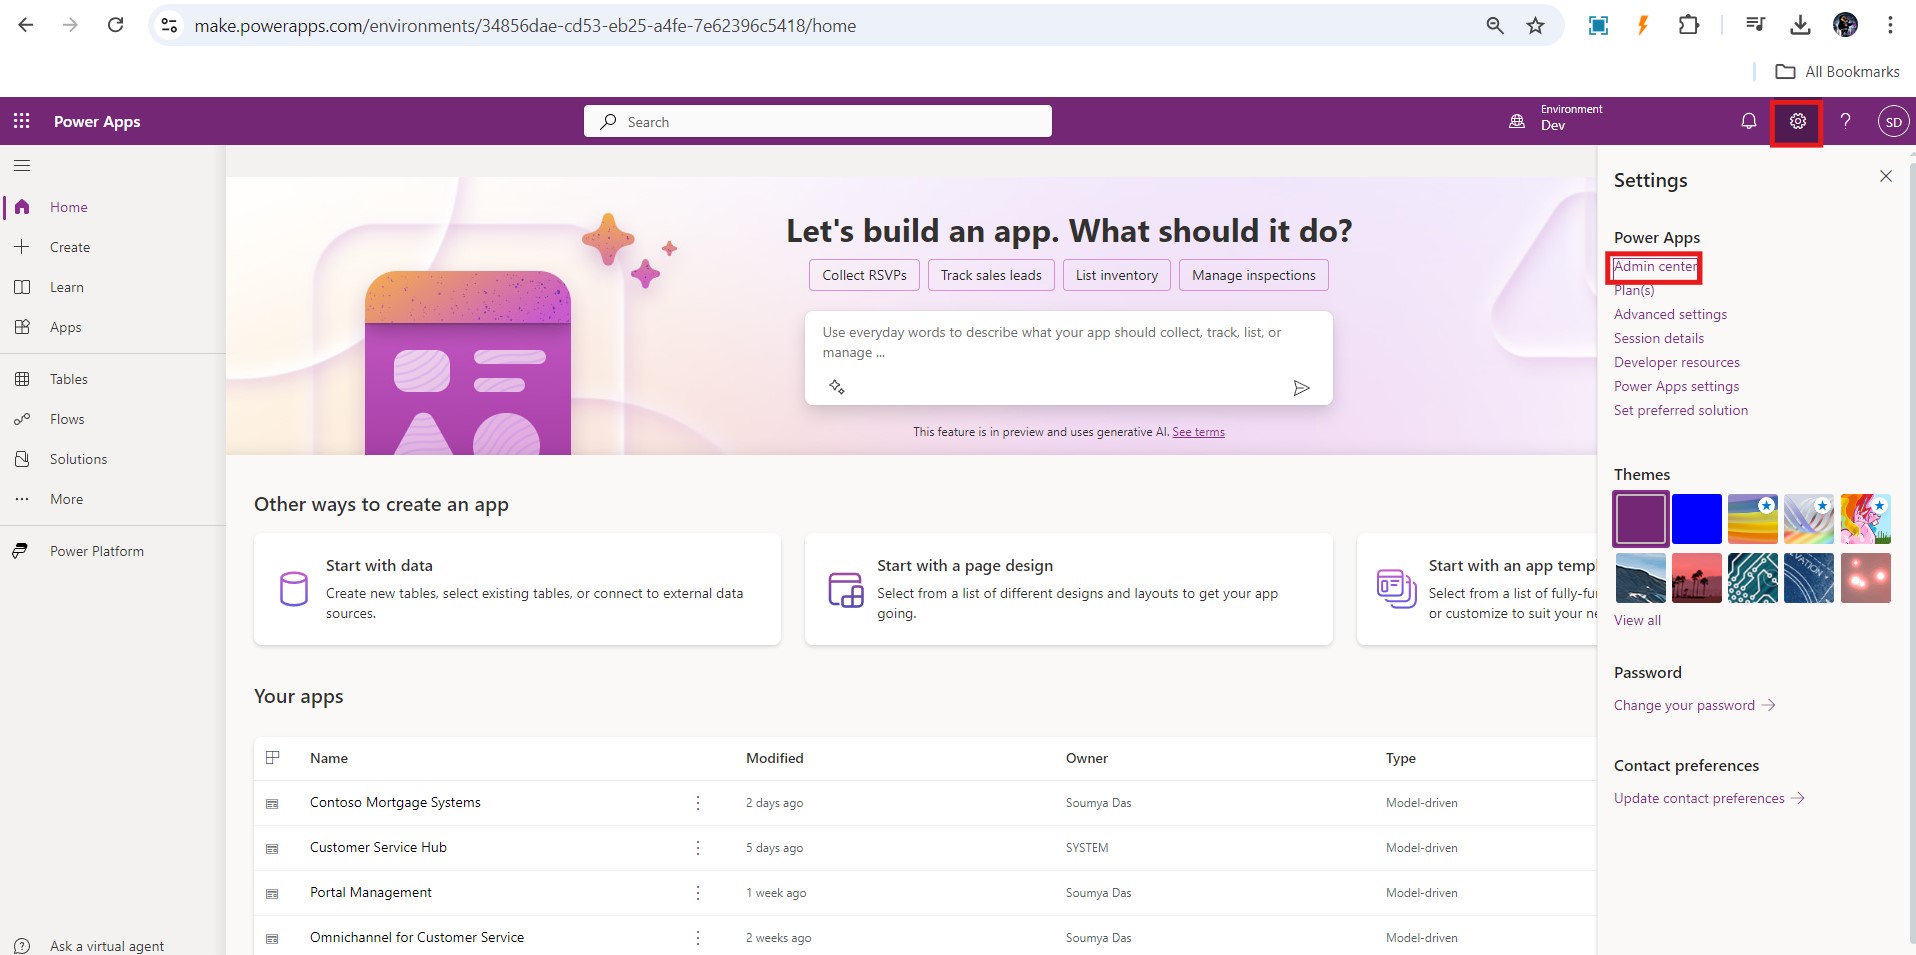Open the app launcher waffle icon
Image resolution: width=1916 pixels, height=955 pixels.
pyautogui.click(x=21, y=121)
